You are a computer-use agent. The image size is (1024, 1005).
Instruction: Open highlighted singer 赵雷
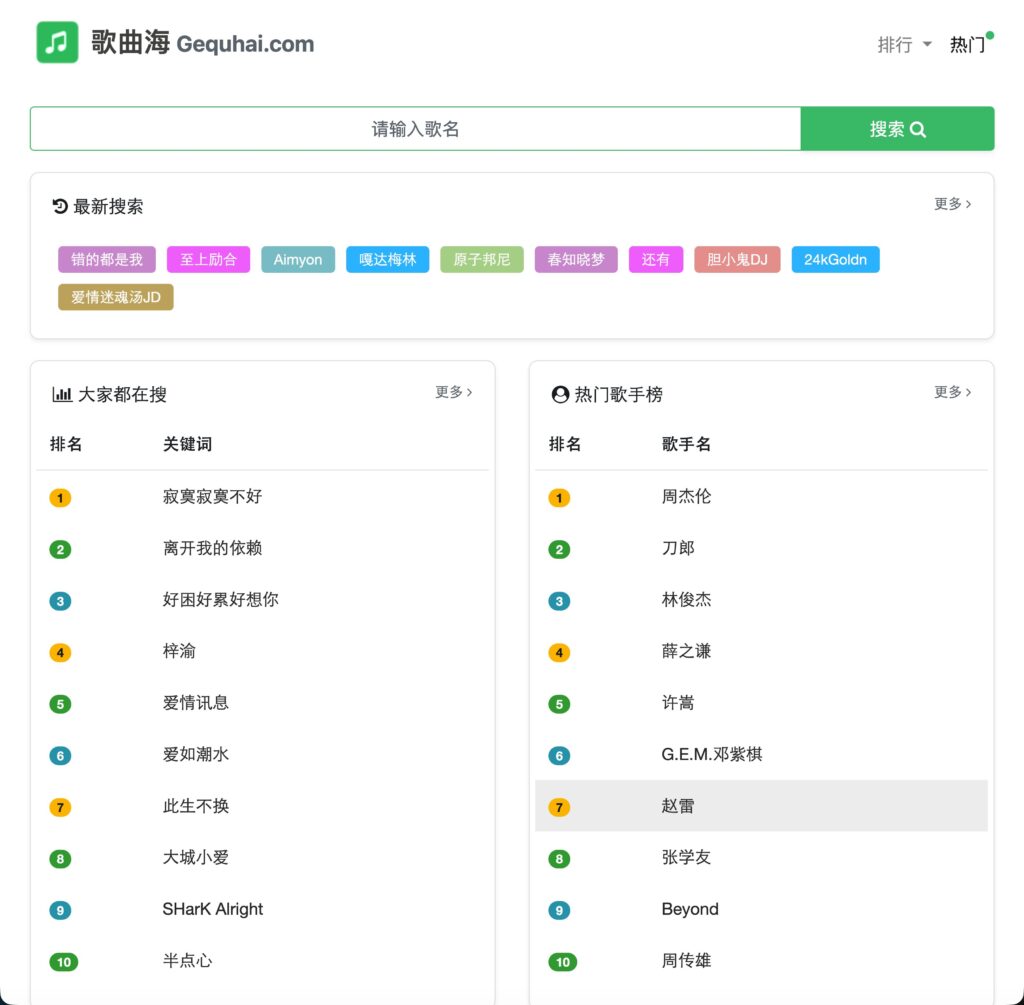(x=678, y=806)
